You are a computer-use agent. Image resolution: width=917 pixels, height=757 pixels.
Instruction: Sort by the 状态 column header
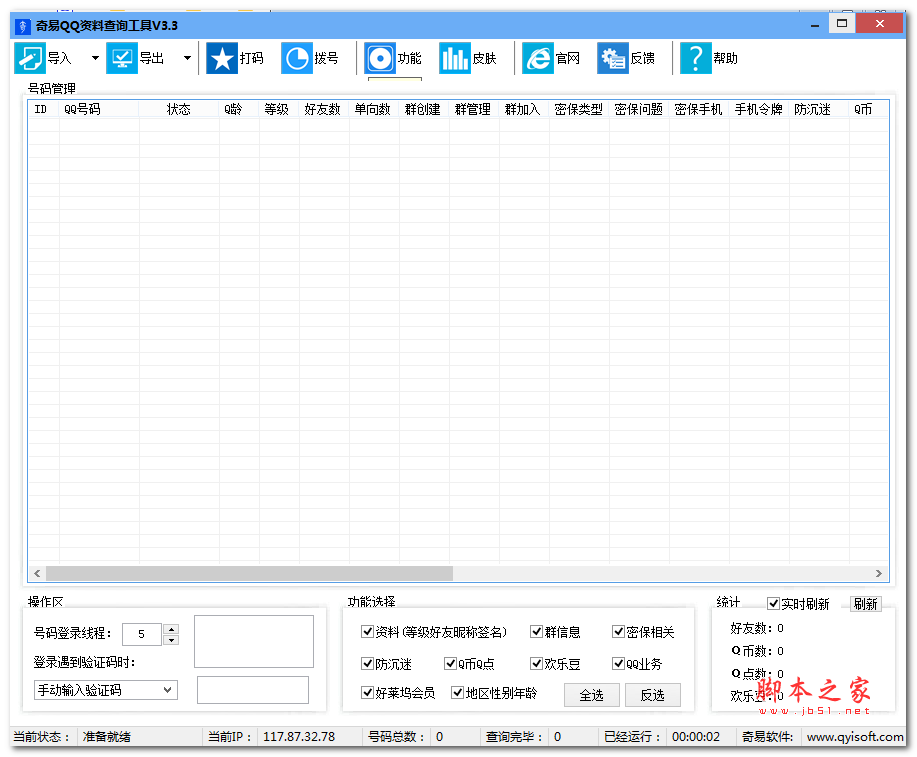point(179,109)
